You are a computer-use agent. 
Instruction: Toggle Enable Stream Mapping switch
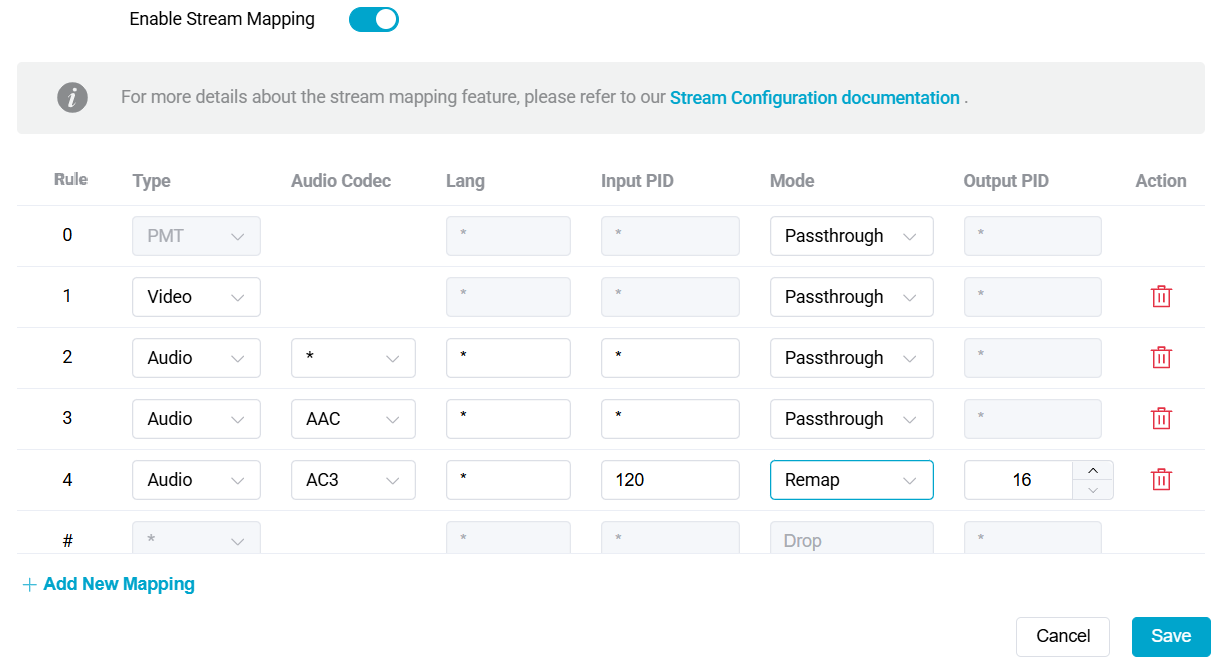click(x=374, y=19)
